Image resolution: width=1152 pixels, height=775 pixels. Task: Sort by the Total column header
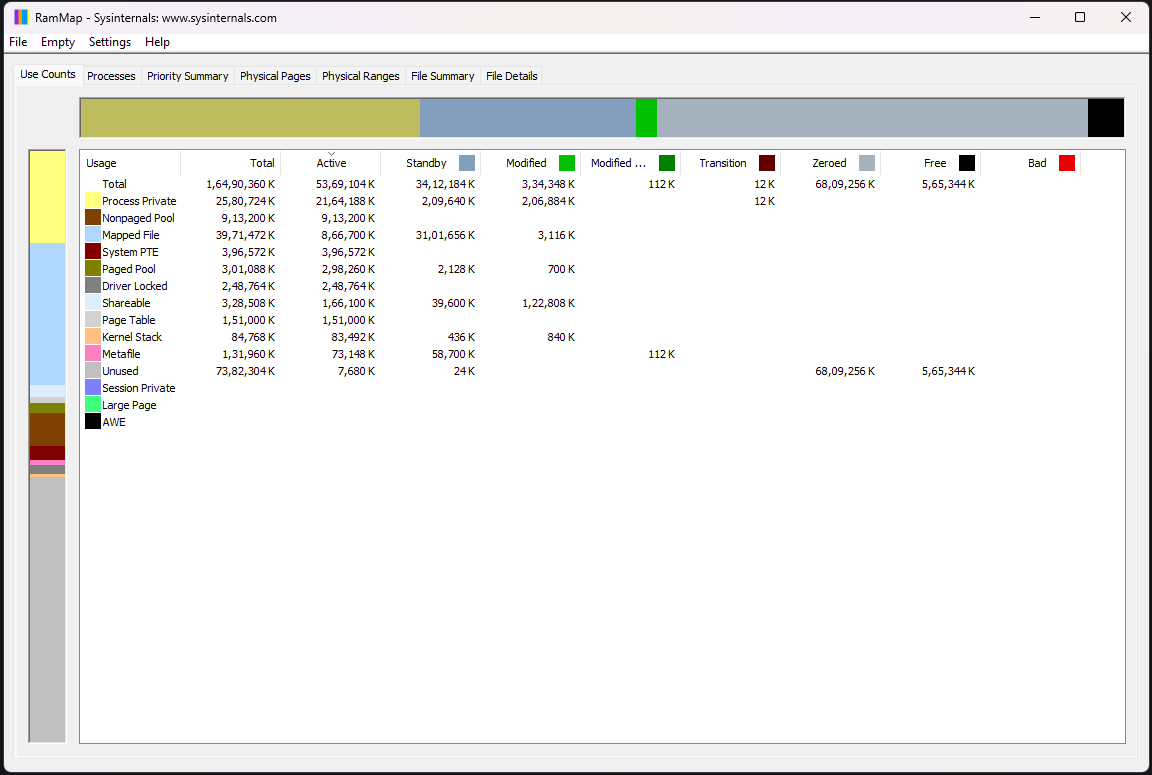[x=231, y=163]
